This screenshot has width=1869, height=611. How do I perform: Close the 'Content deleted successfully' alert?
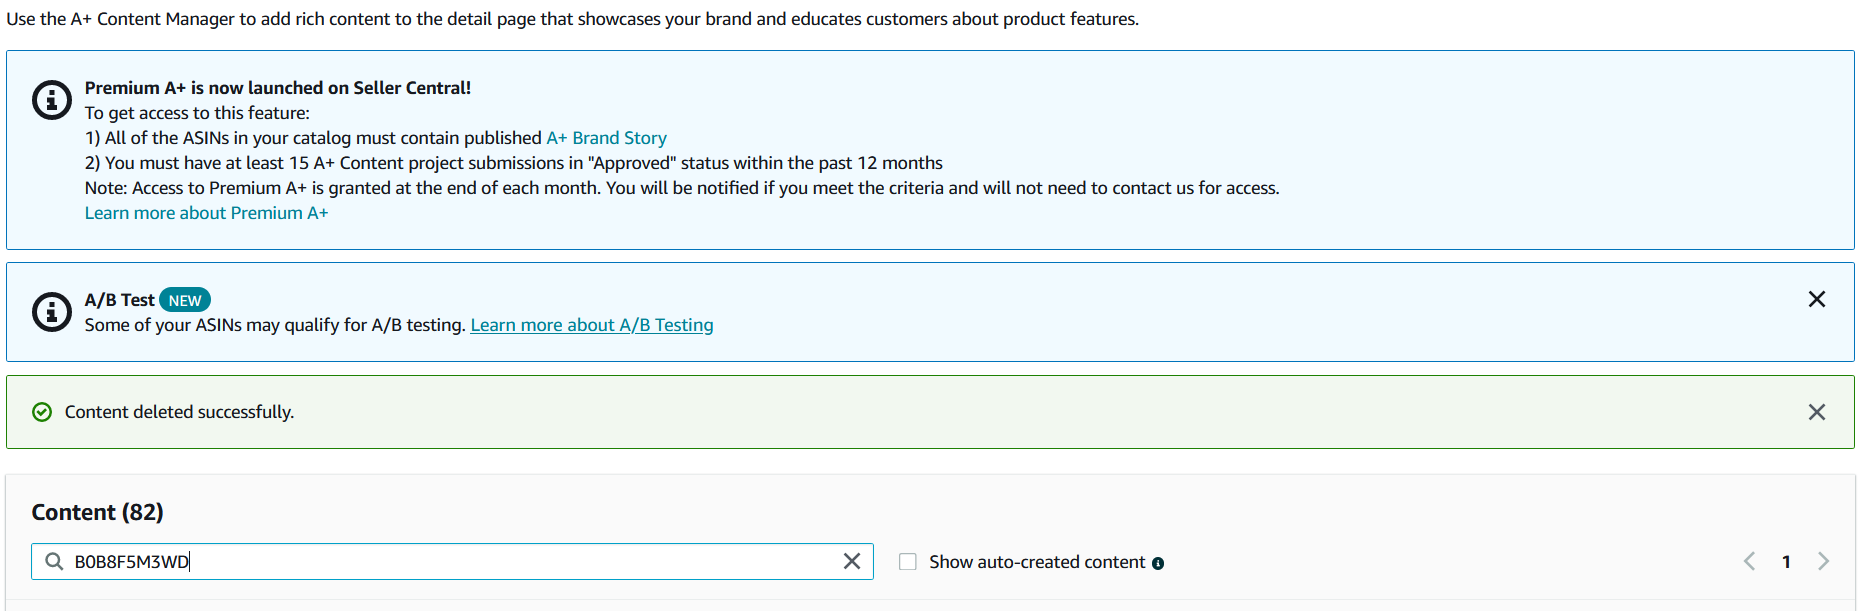point(1817,412)
